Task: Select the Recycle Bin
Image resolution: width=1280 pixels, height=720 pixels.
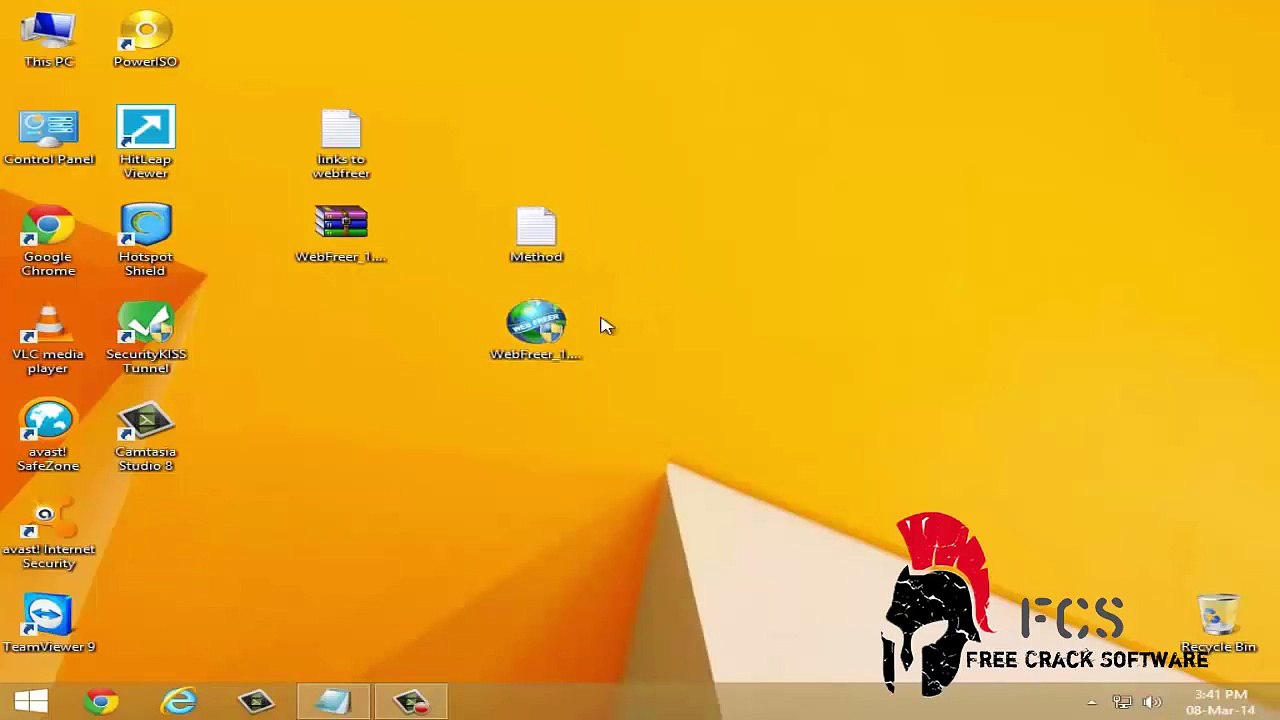Action: click(1218, 624)
